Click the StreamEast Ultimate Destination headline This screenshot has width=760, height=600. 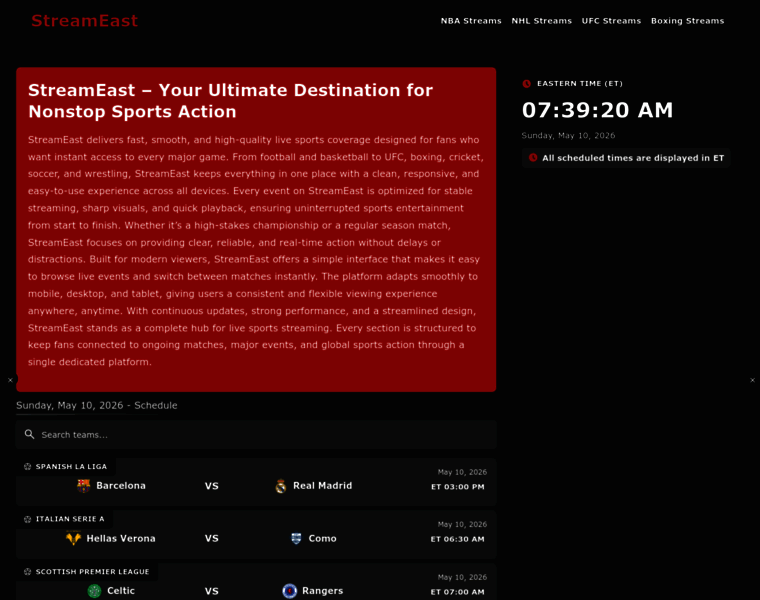[230, 101]
